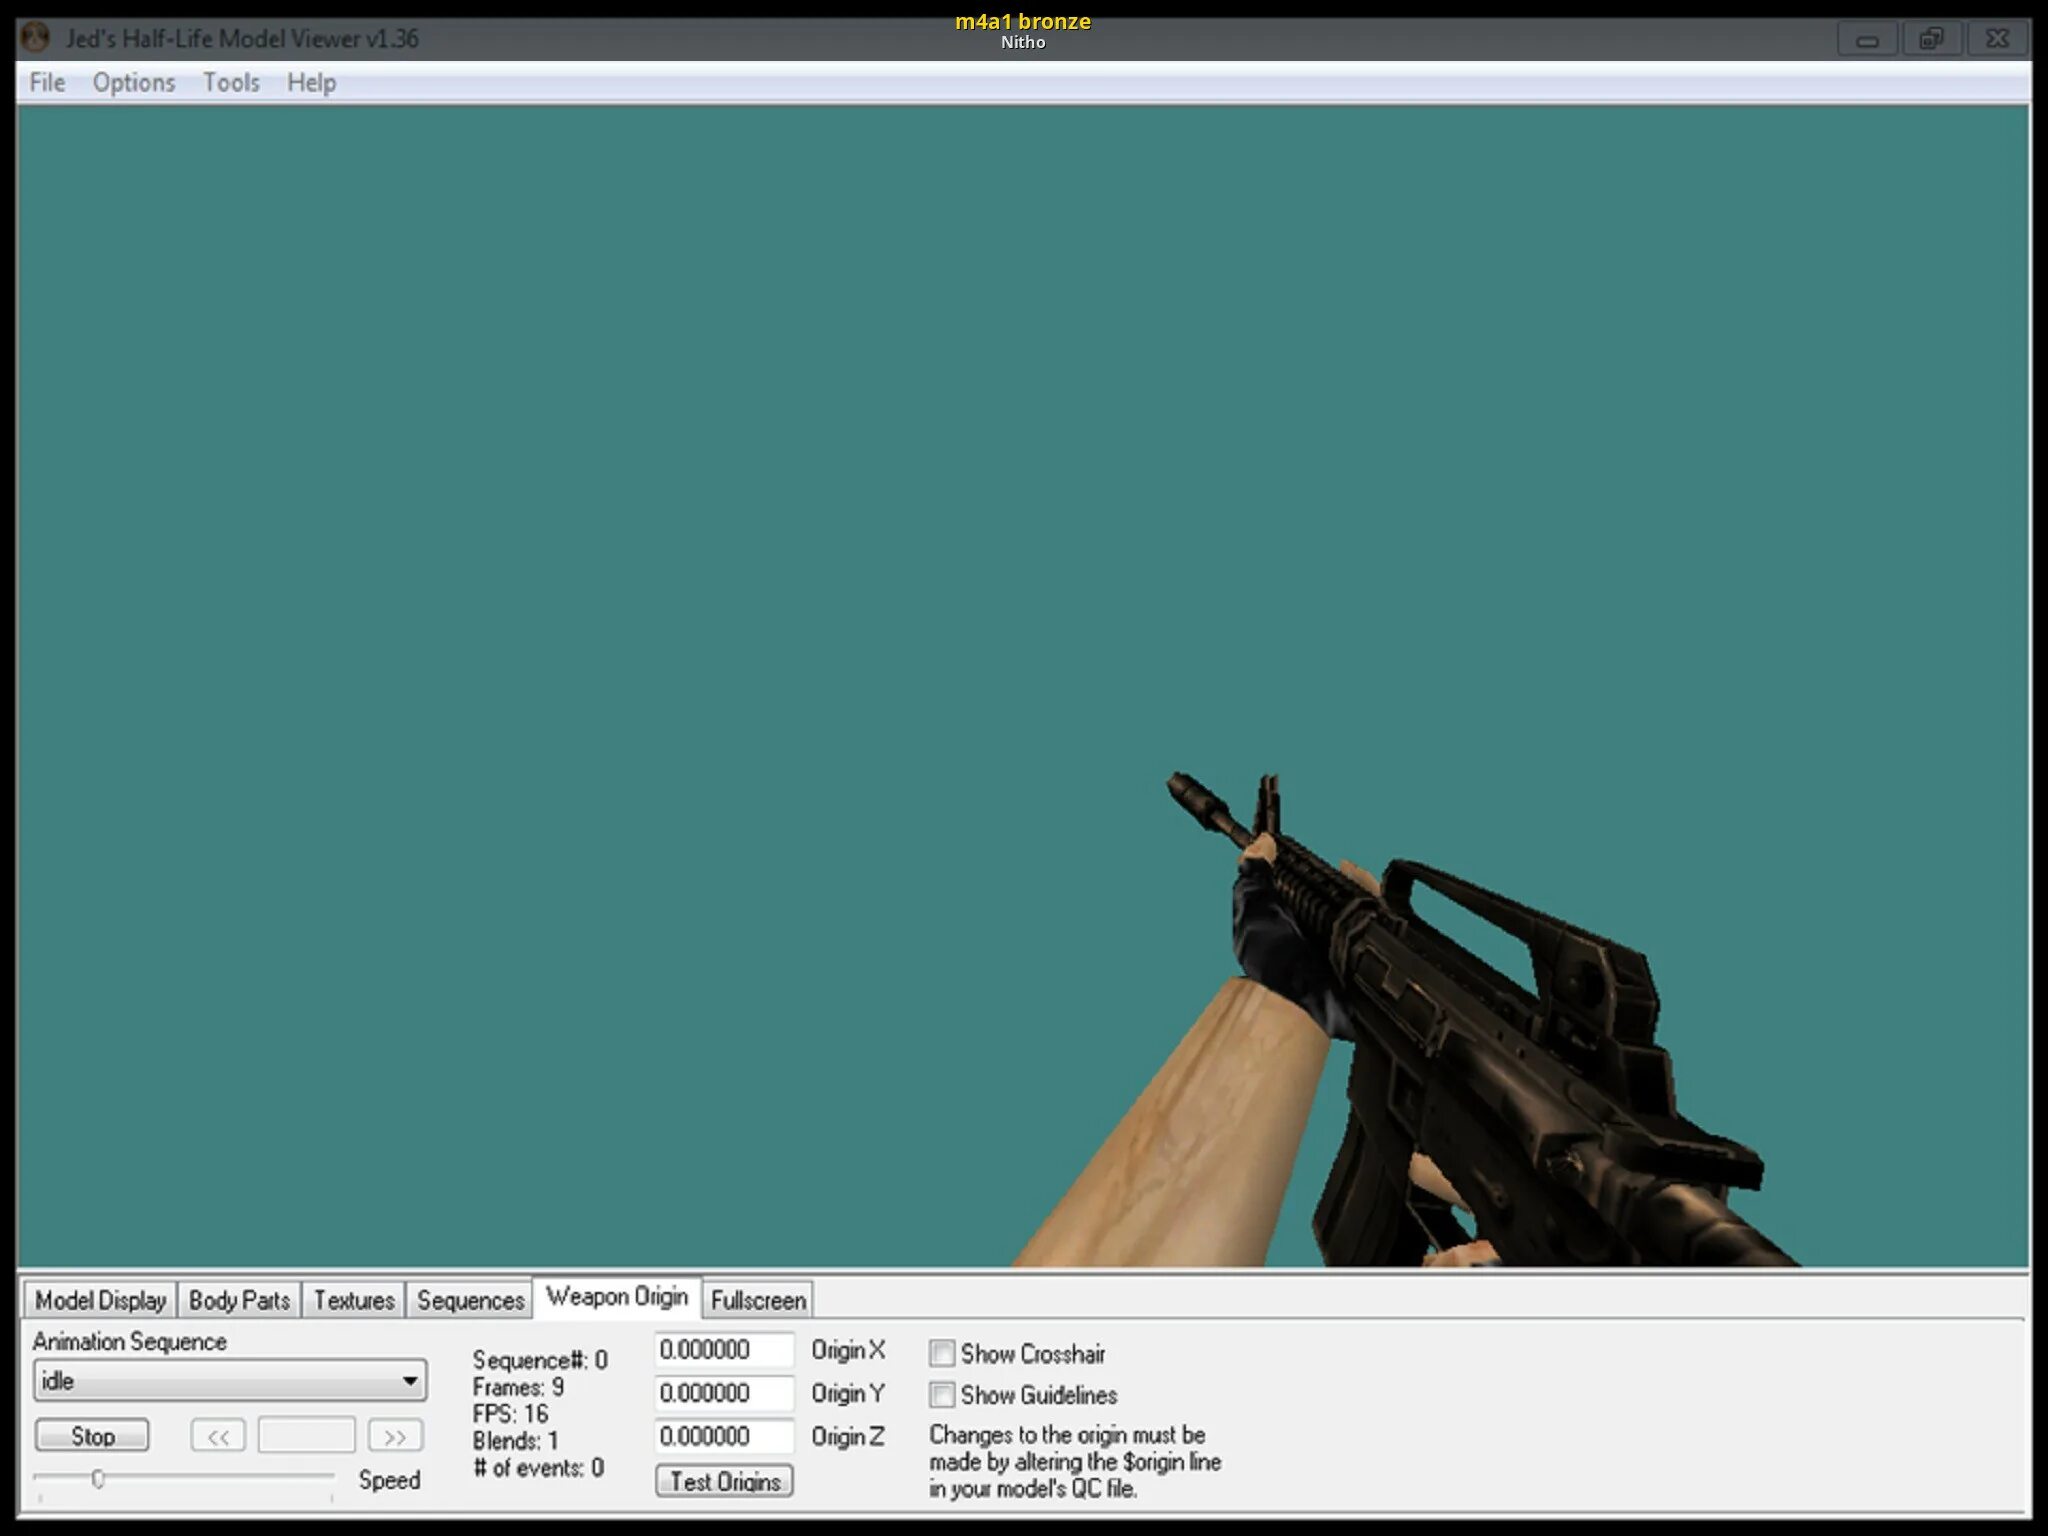Click the Test Origins button

click(x=724, y=1481)
